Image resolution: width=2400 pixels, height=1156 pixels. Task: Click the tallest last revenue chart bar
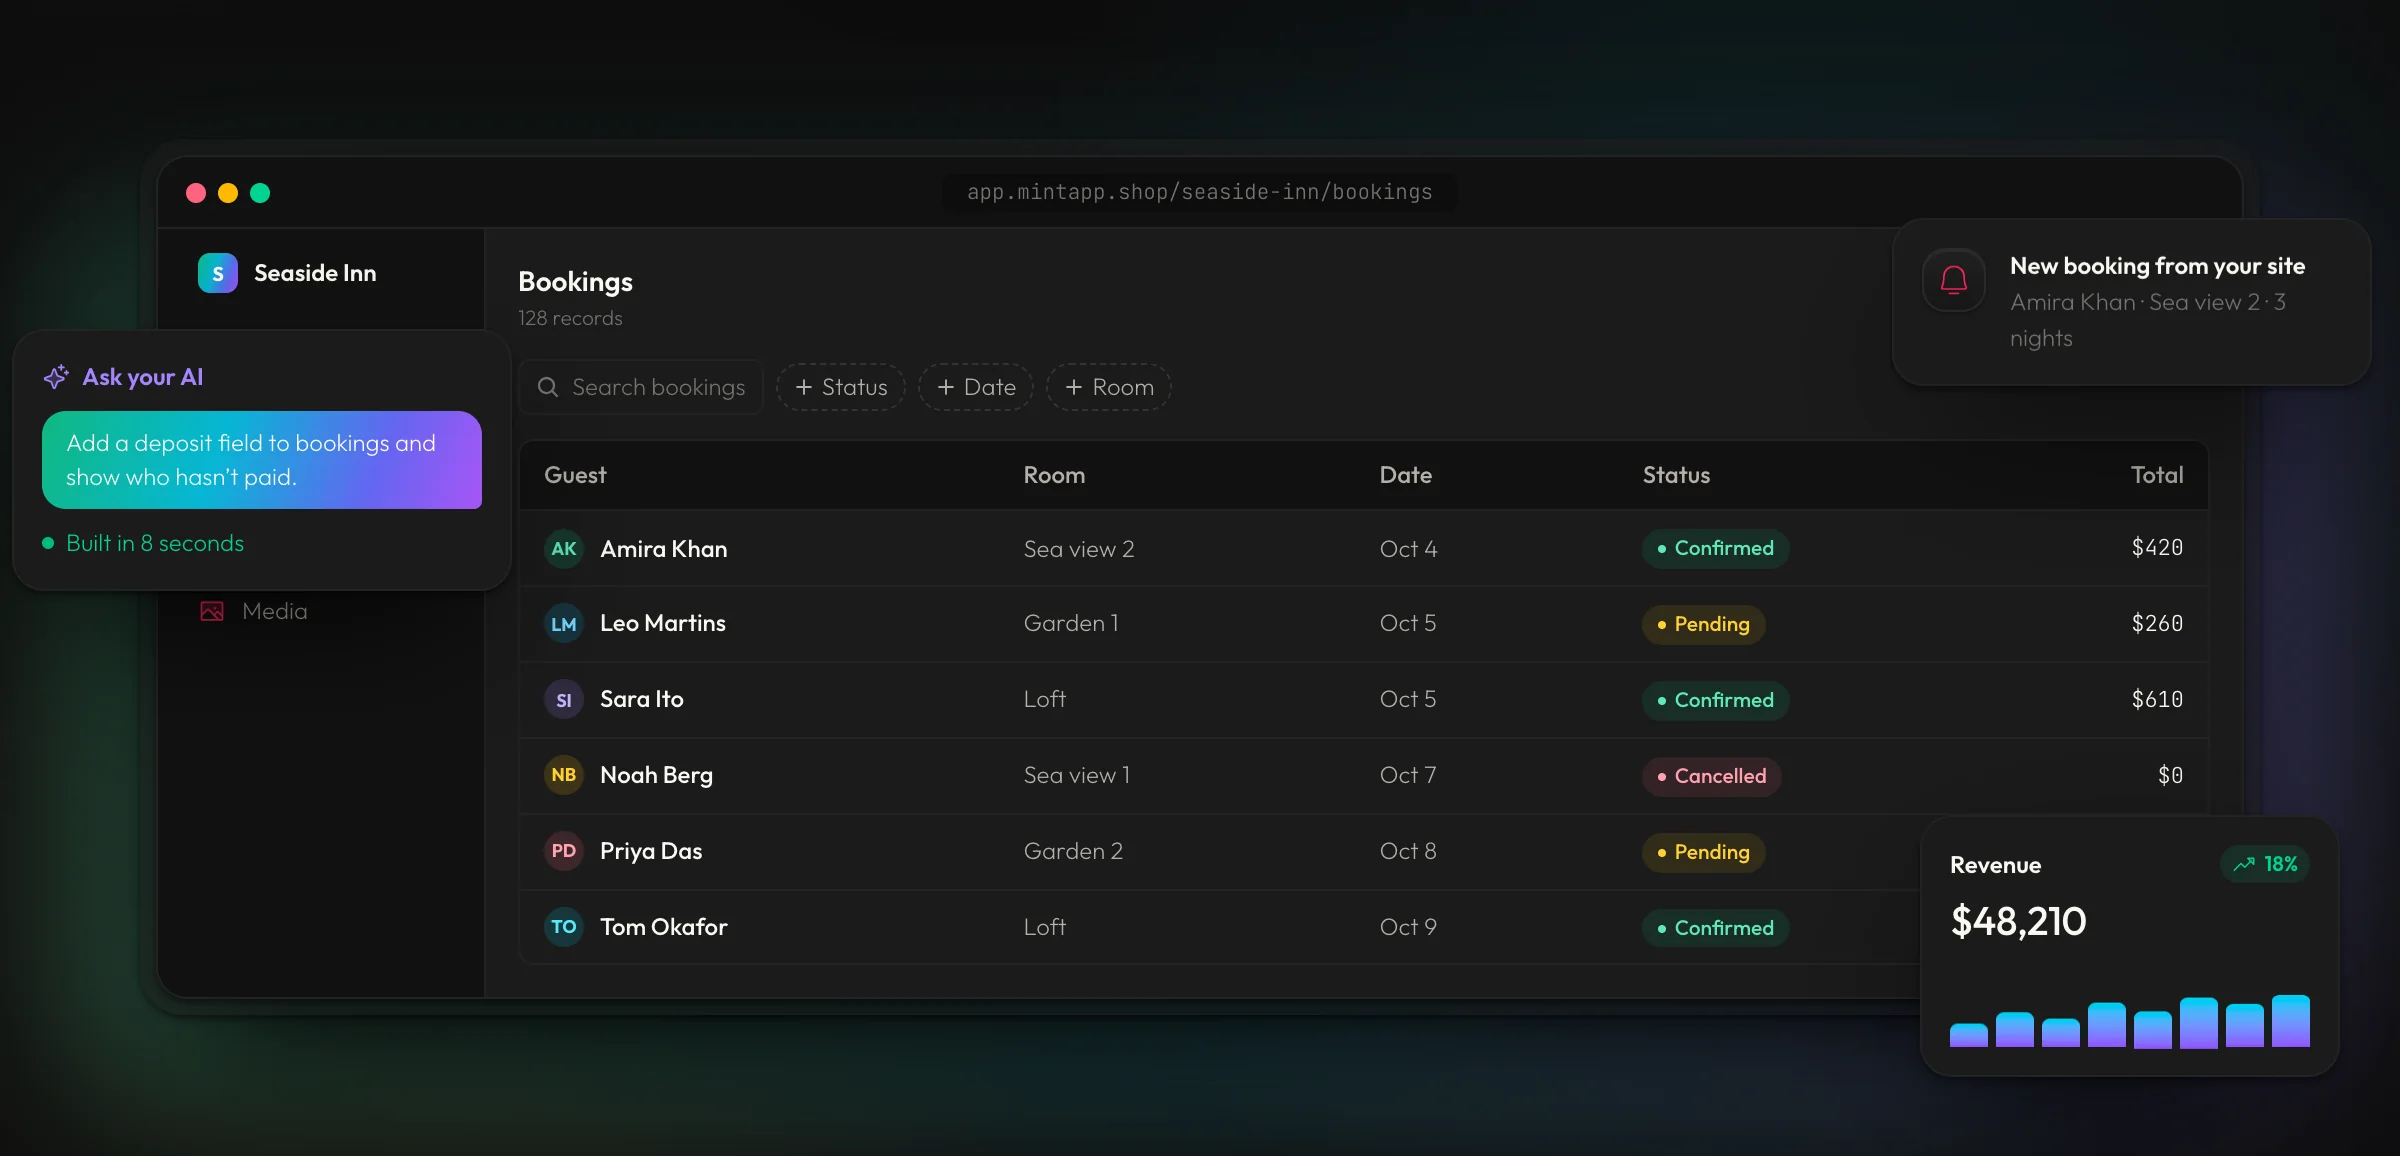pyautogui.click(x=2291, y=1021)
